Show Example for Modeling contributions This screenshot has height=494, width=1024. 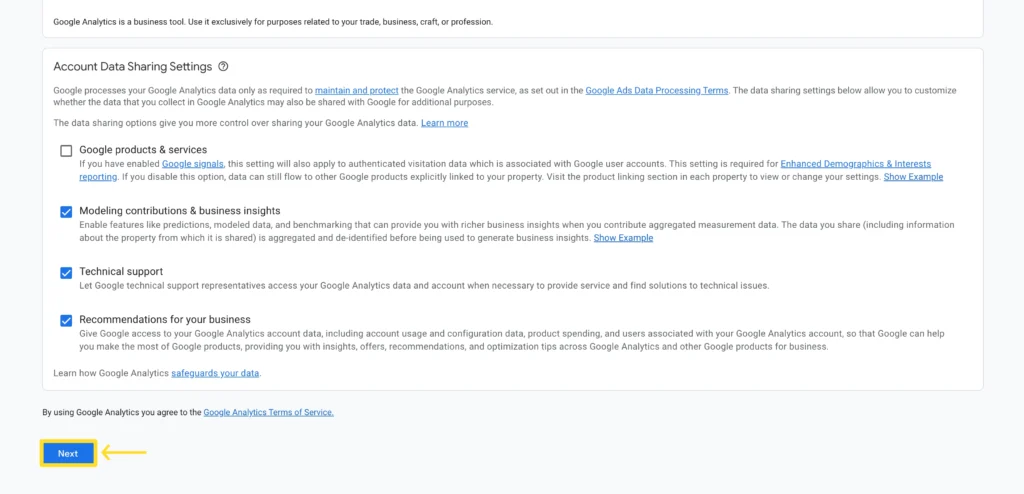coord(623,238)
